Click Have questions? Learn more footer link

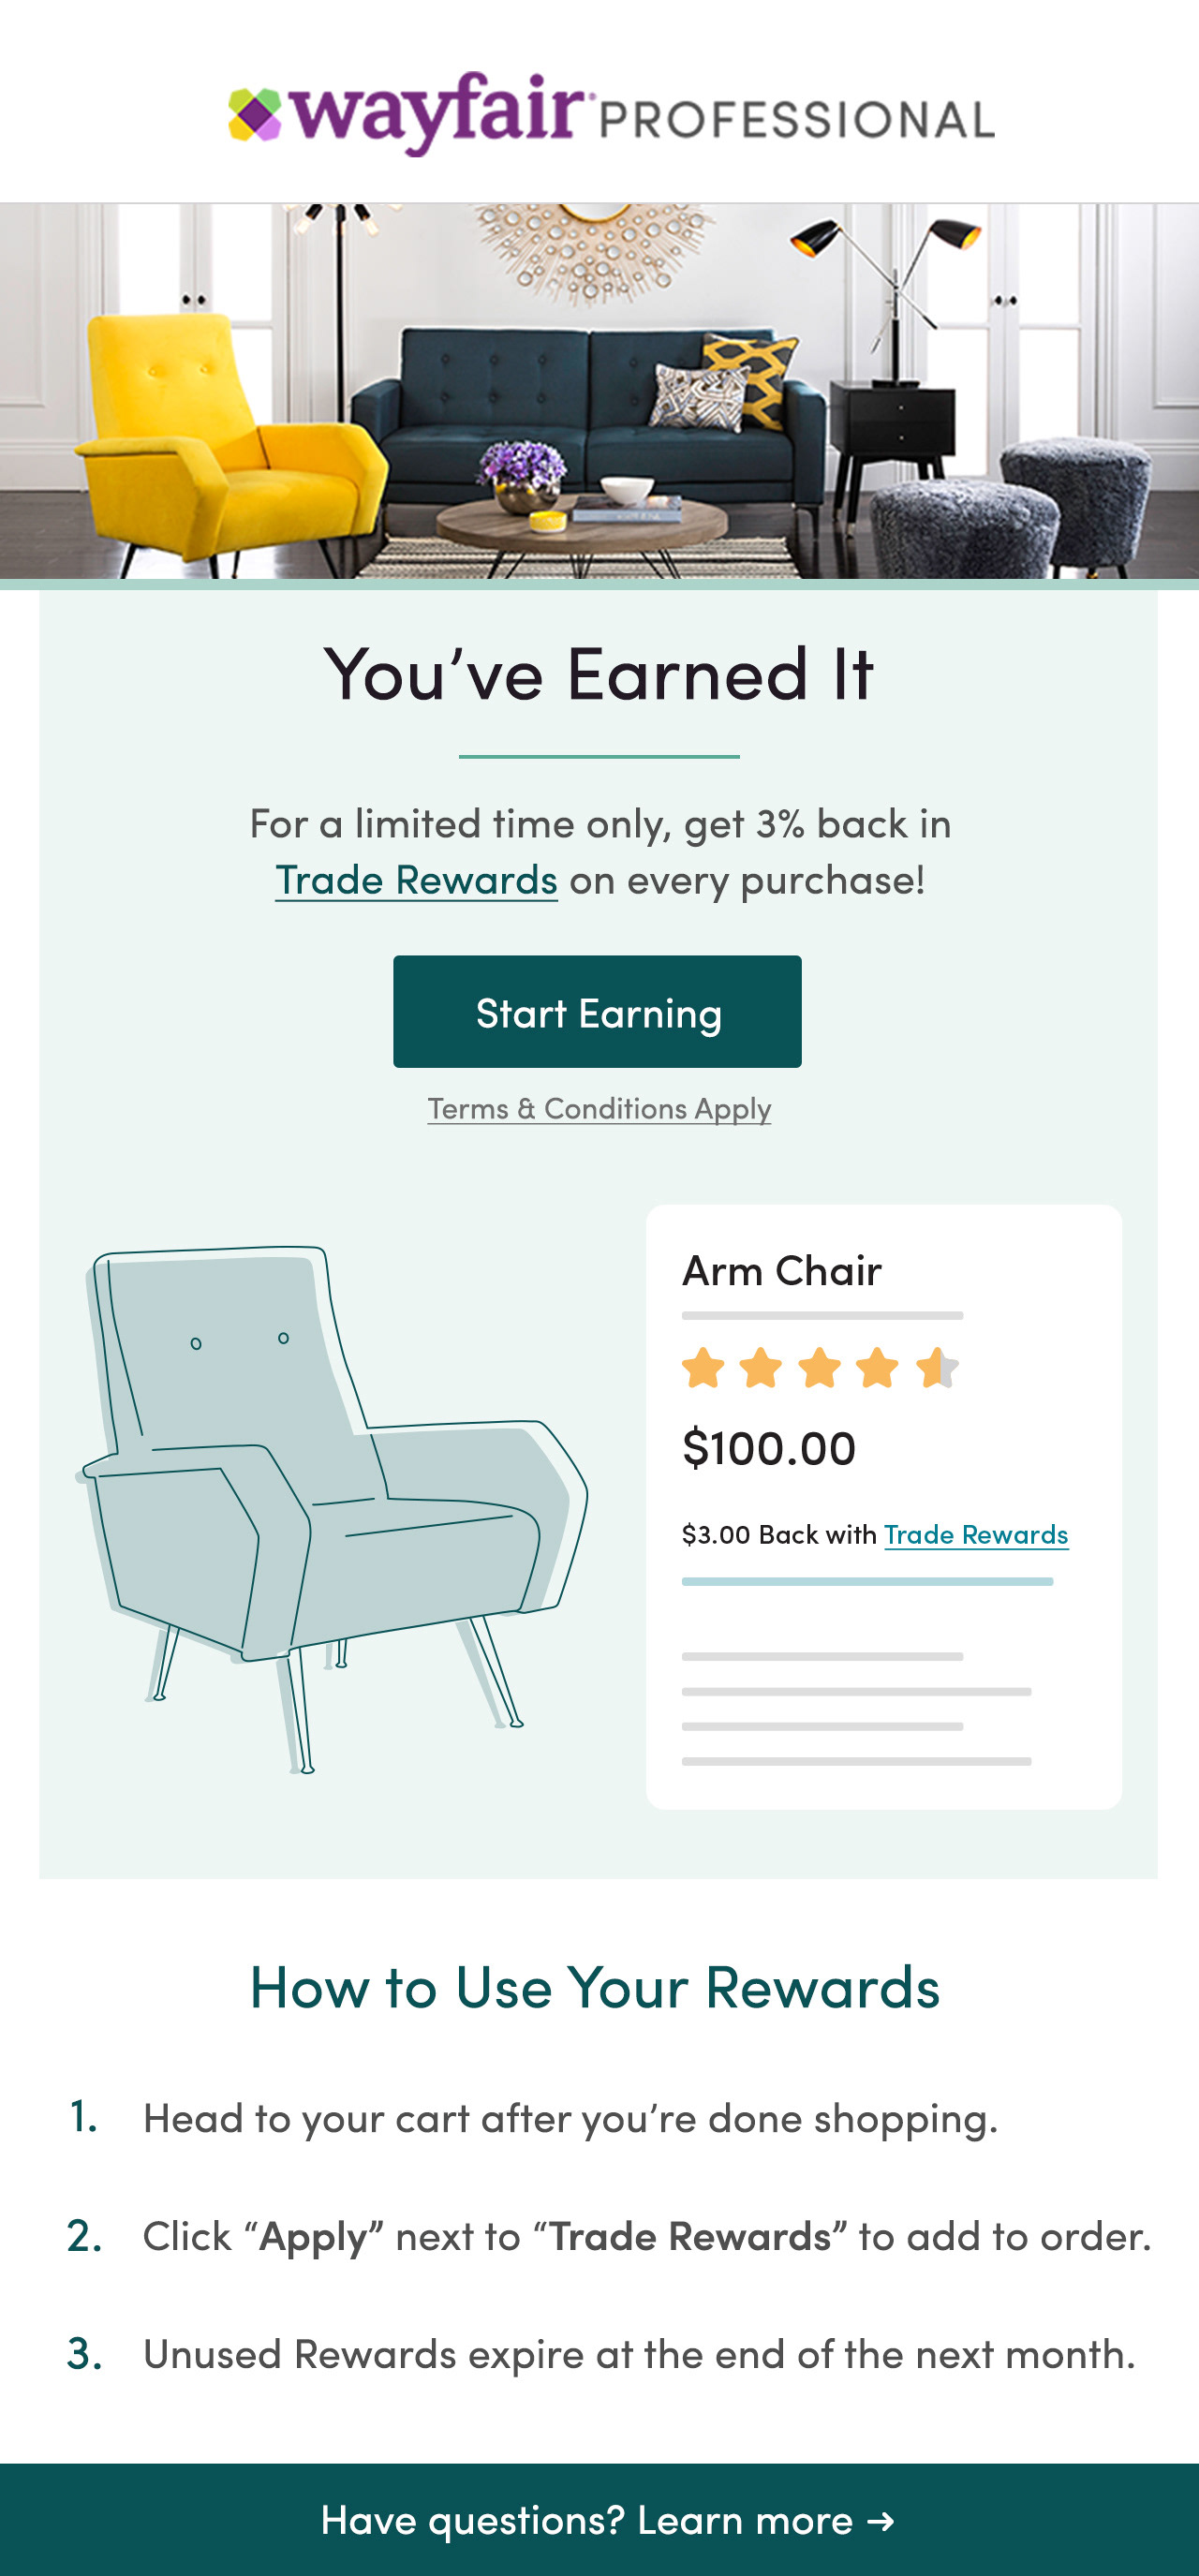606,2521
